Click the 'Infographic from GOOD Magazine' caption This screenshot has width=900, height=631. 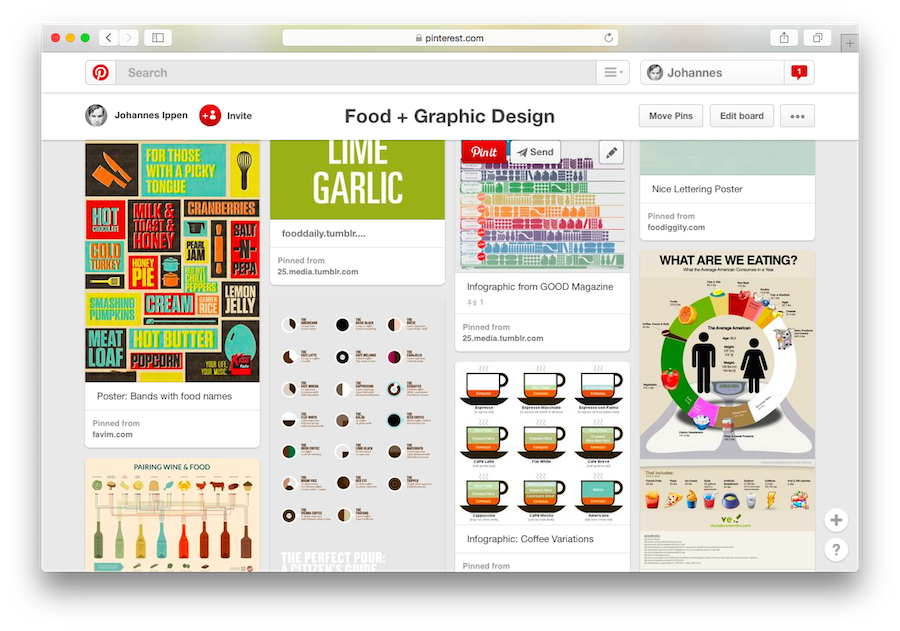tap(540, 287)
